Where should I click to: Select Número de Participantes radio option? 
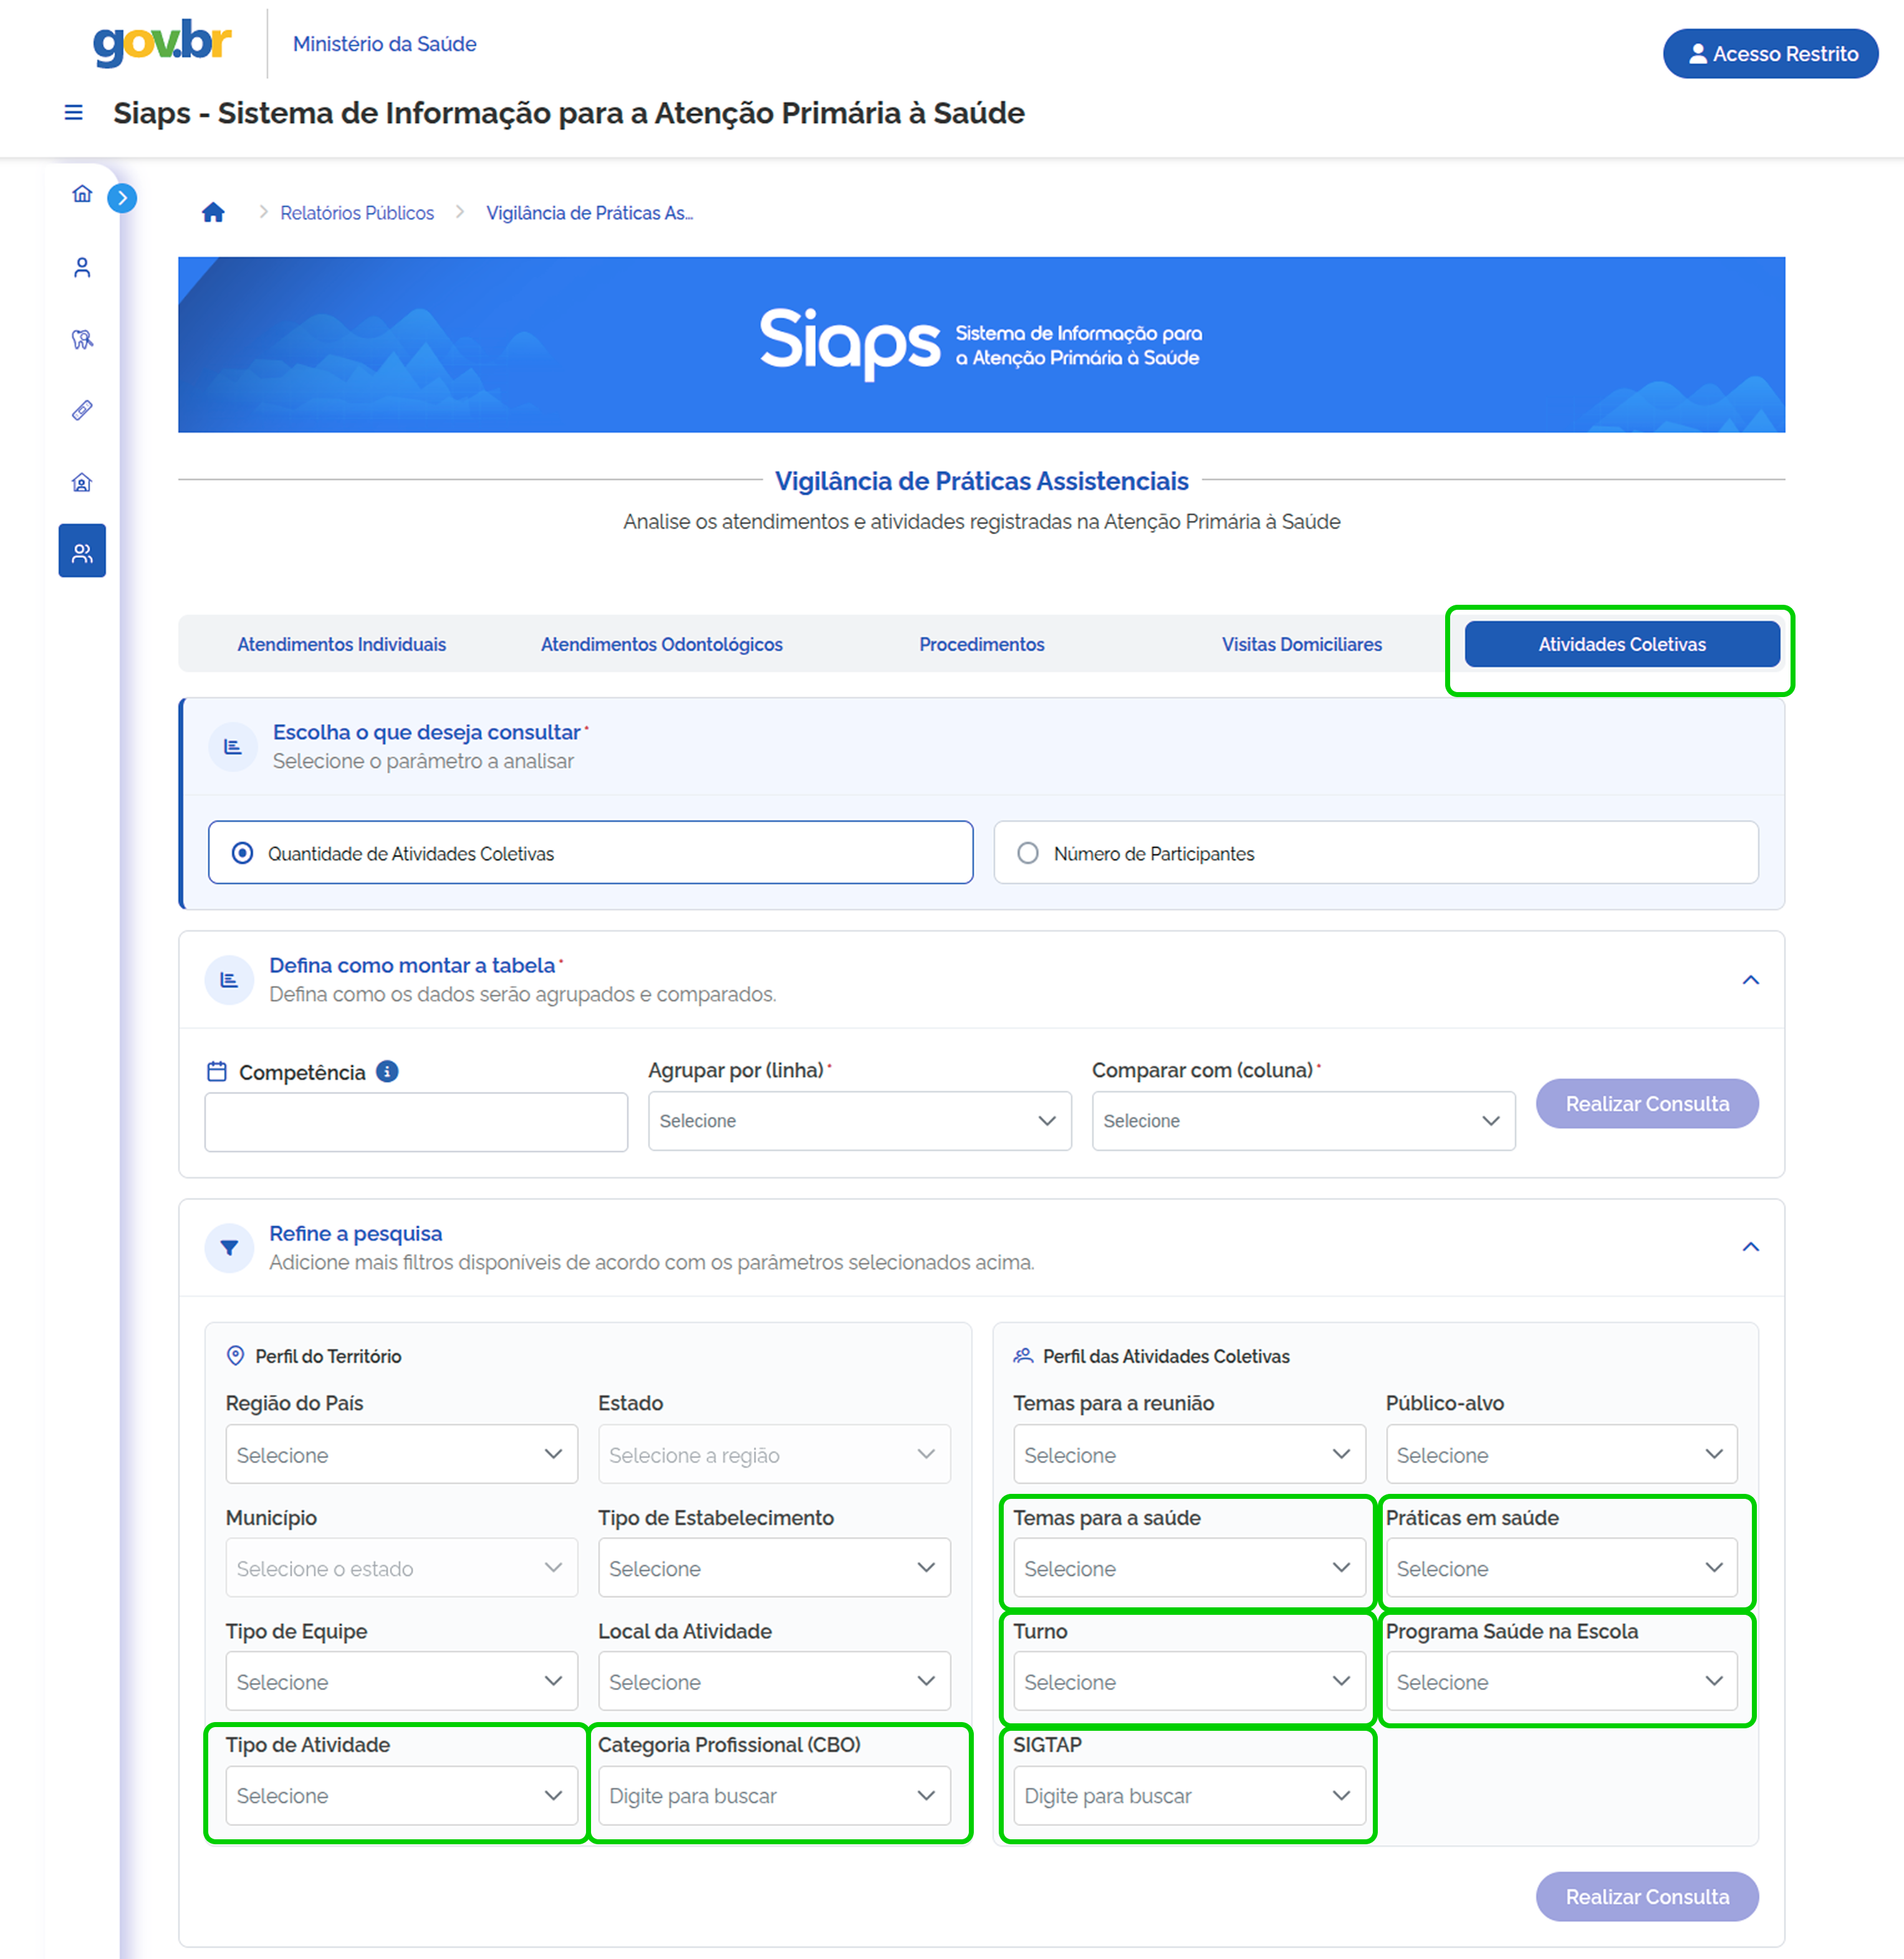tap(1375, 853)
